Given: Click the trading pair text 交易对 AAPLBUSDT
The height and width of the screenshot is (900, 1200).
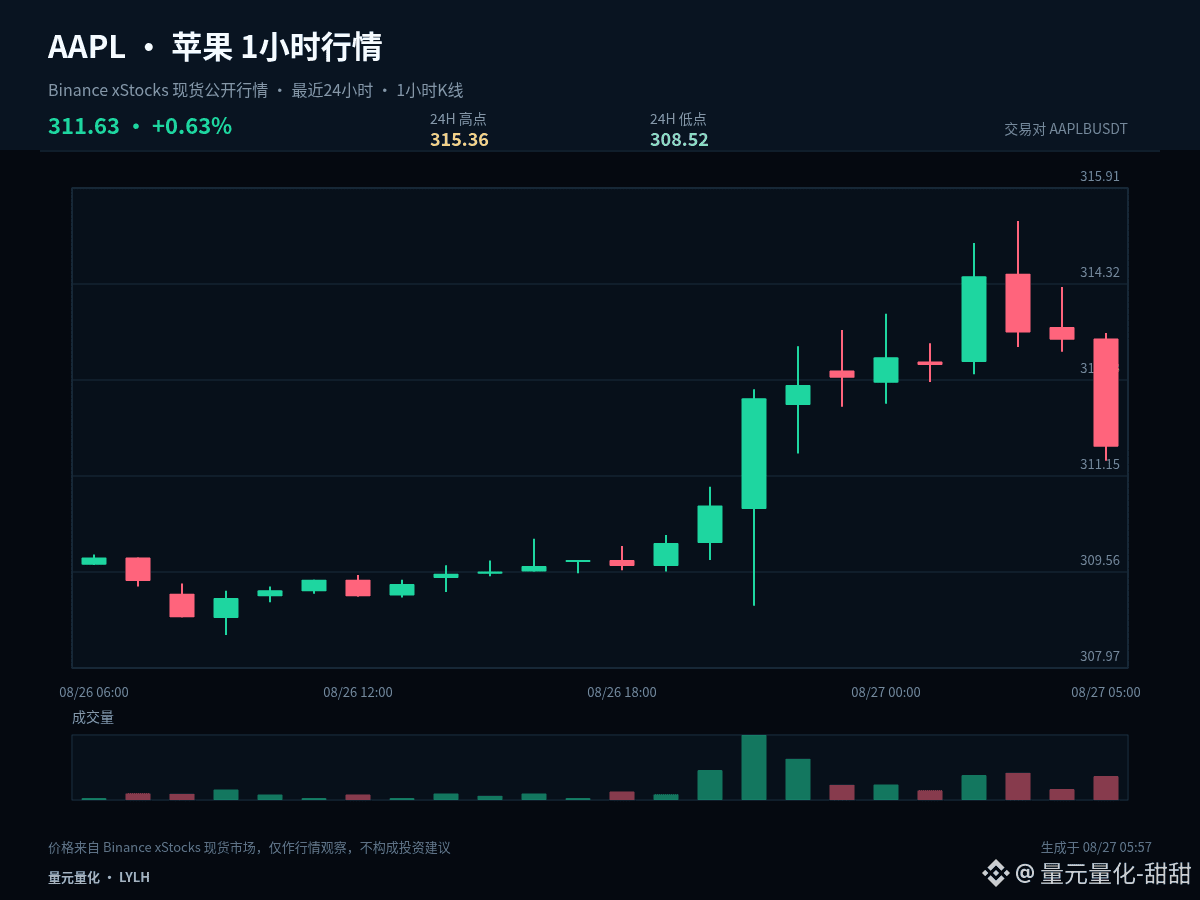Looking at the screenshot, I should [x=1066, y=129].
